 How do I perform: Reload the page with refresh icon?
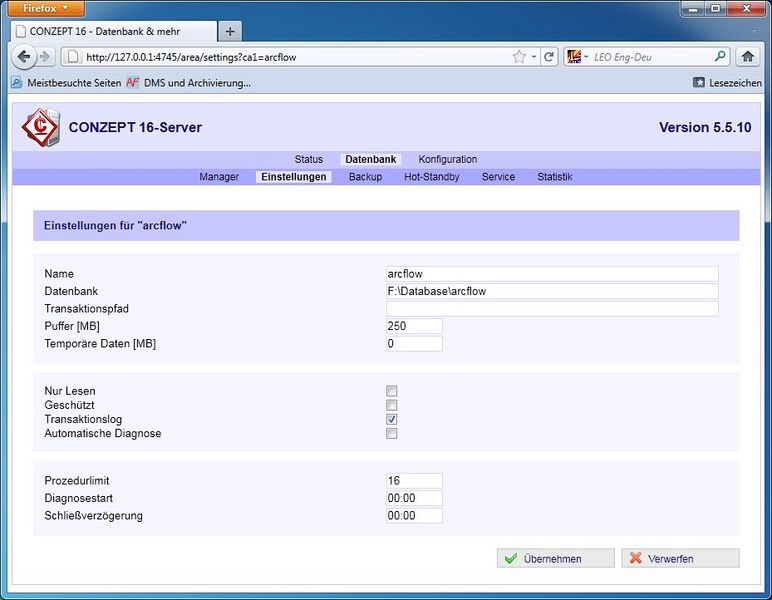[x=548, y=57]
